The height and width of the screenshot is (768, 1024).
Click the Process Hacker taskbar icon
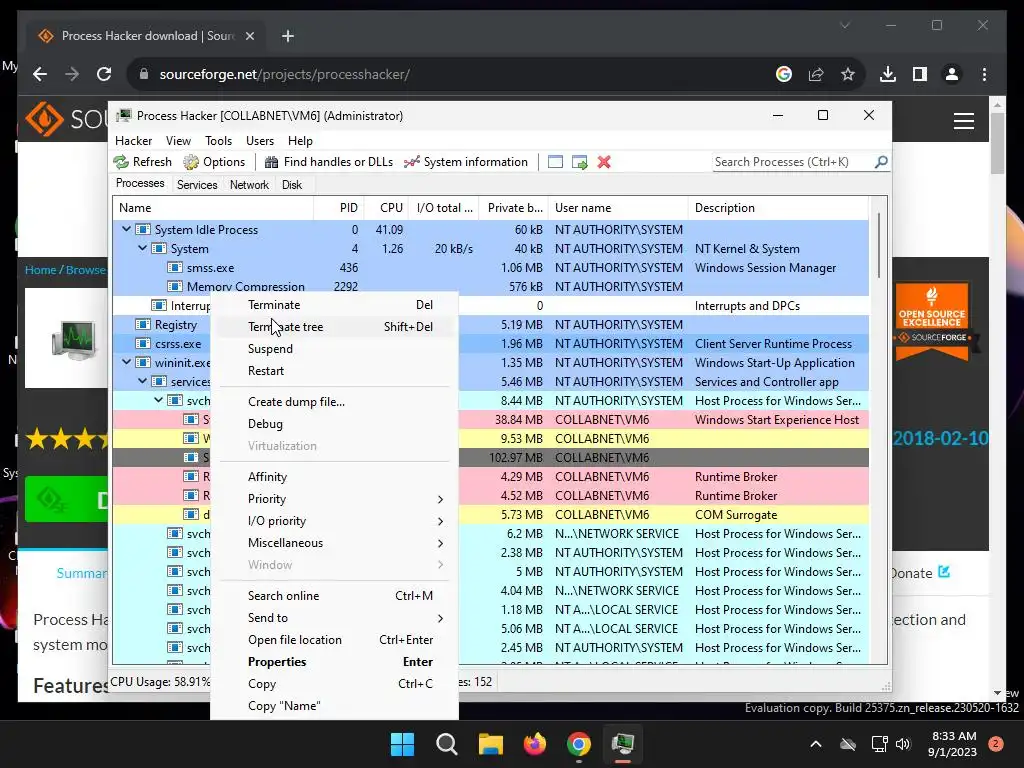tap(622, 744)
